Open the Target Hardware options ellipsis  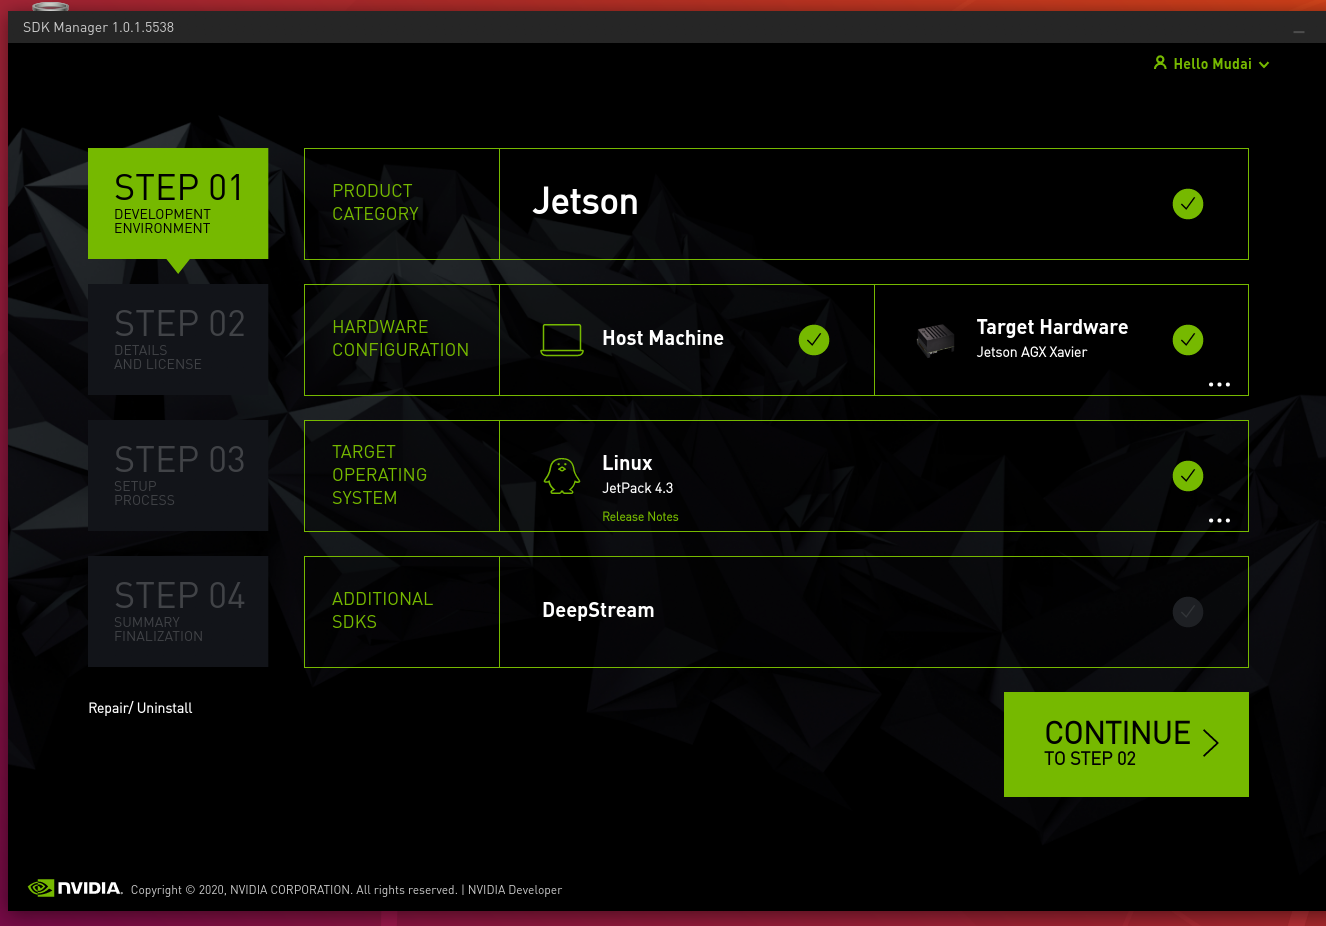1219,385
